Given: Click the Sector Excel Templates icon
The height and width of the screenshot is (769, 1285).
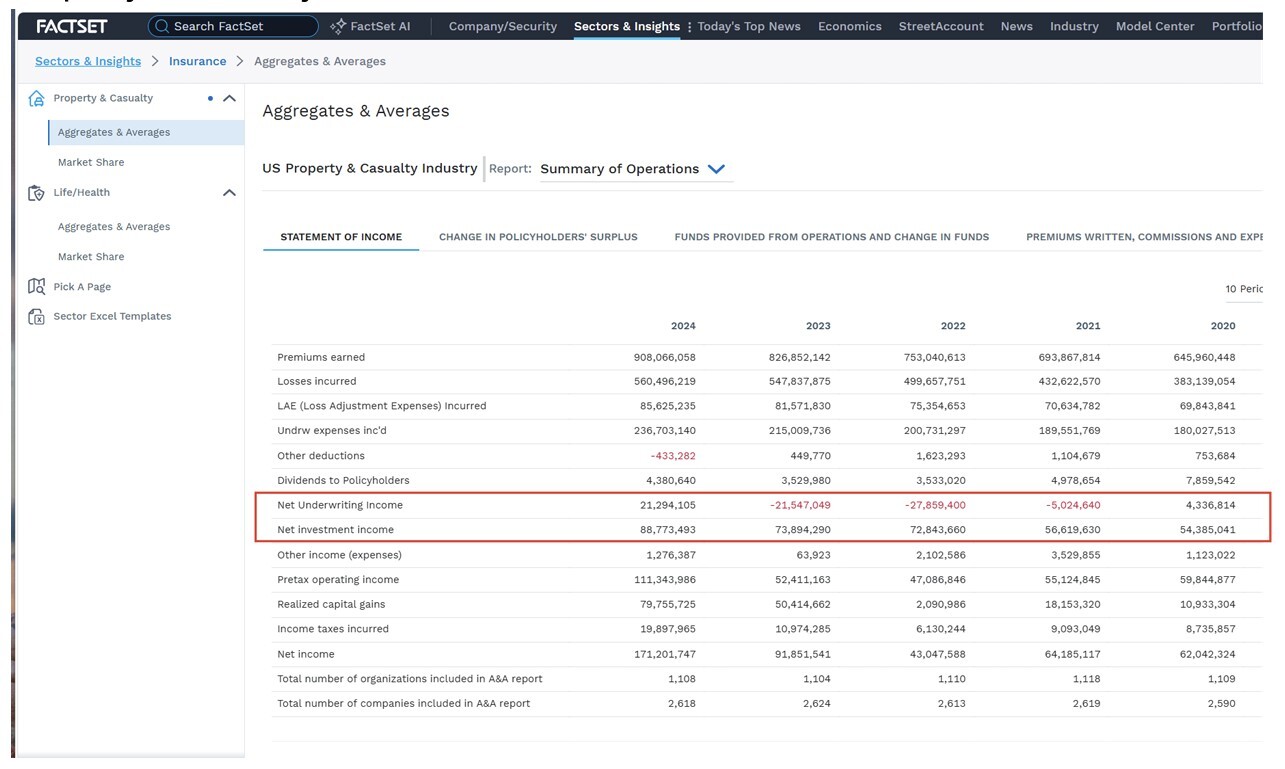Looking at the screenshot, I should point(37,317).
